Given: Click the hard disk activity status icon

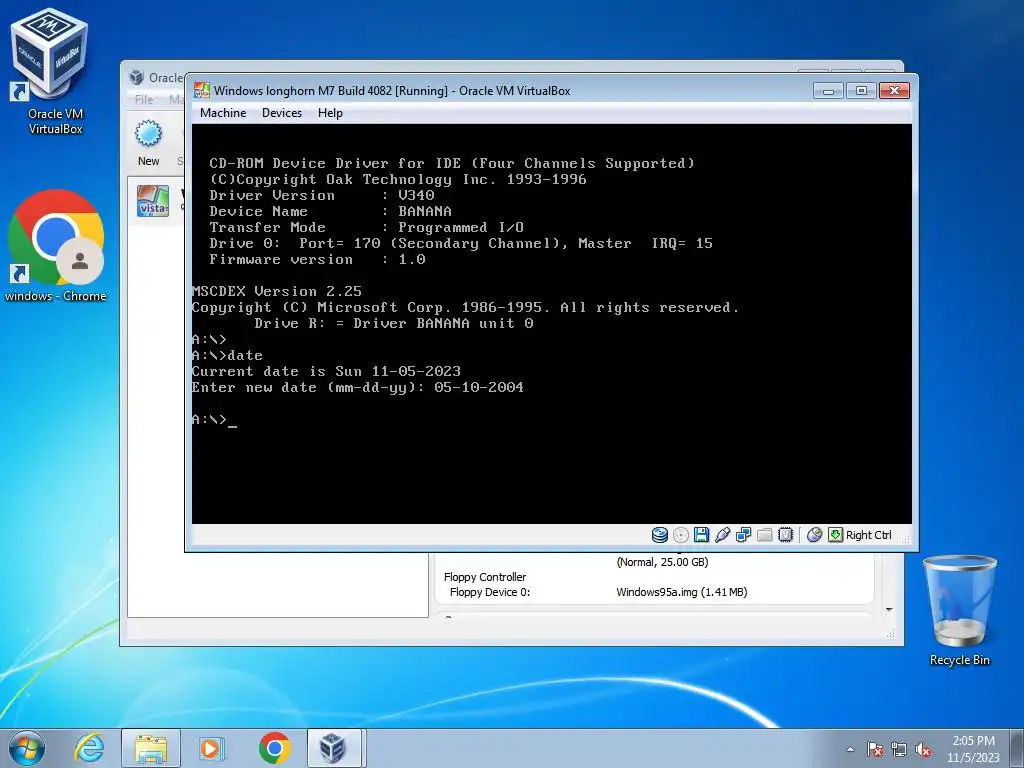Looking at the screenshot, I should pyautogui.click(x=660, y=535).
